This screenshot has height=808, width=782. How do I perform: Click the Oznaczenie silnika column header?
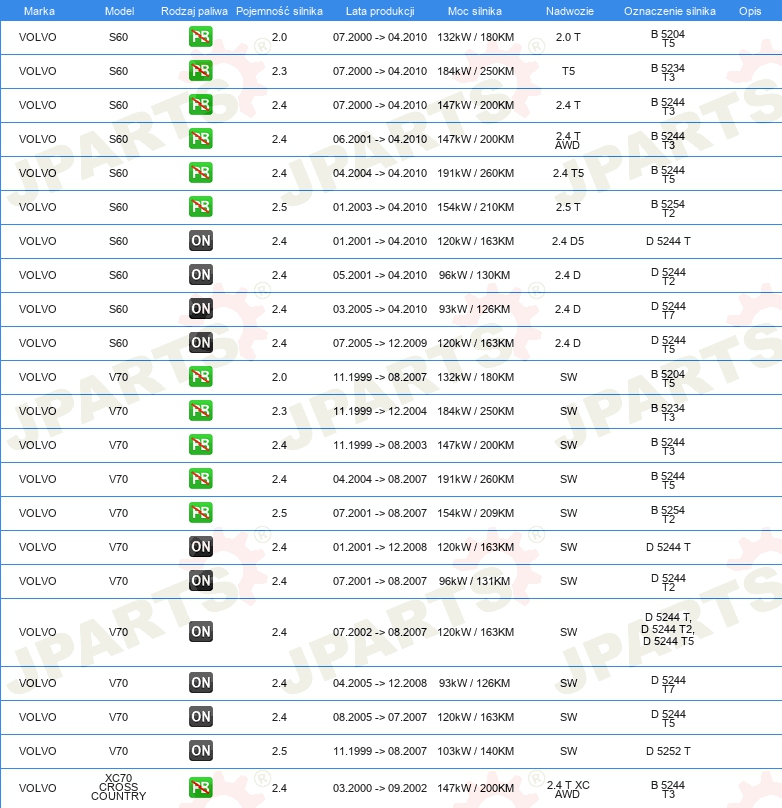(670, 11)
